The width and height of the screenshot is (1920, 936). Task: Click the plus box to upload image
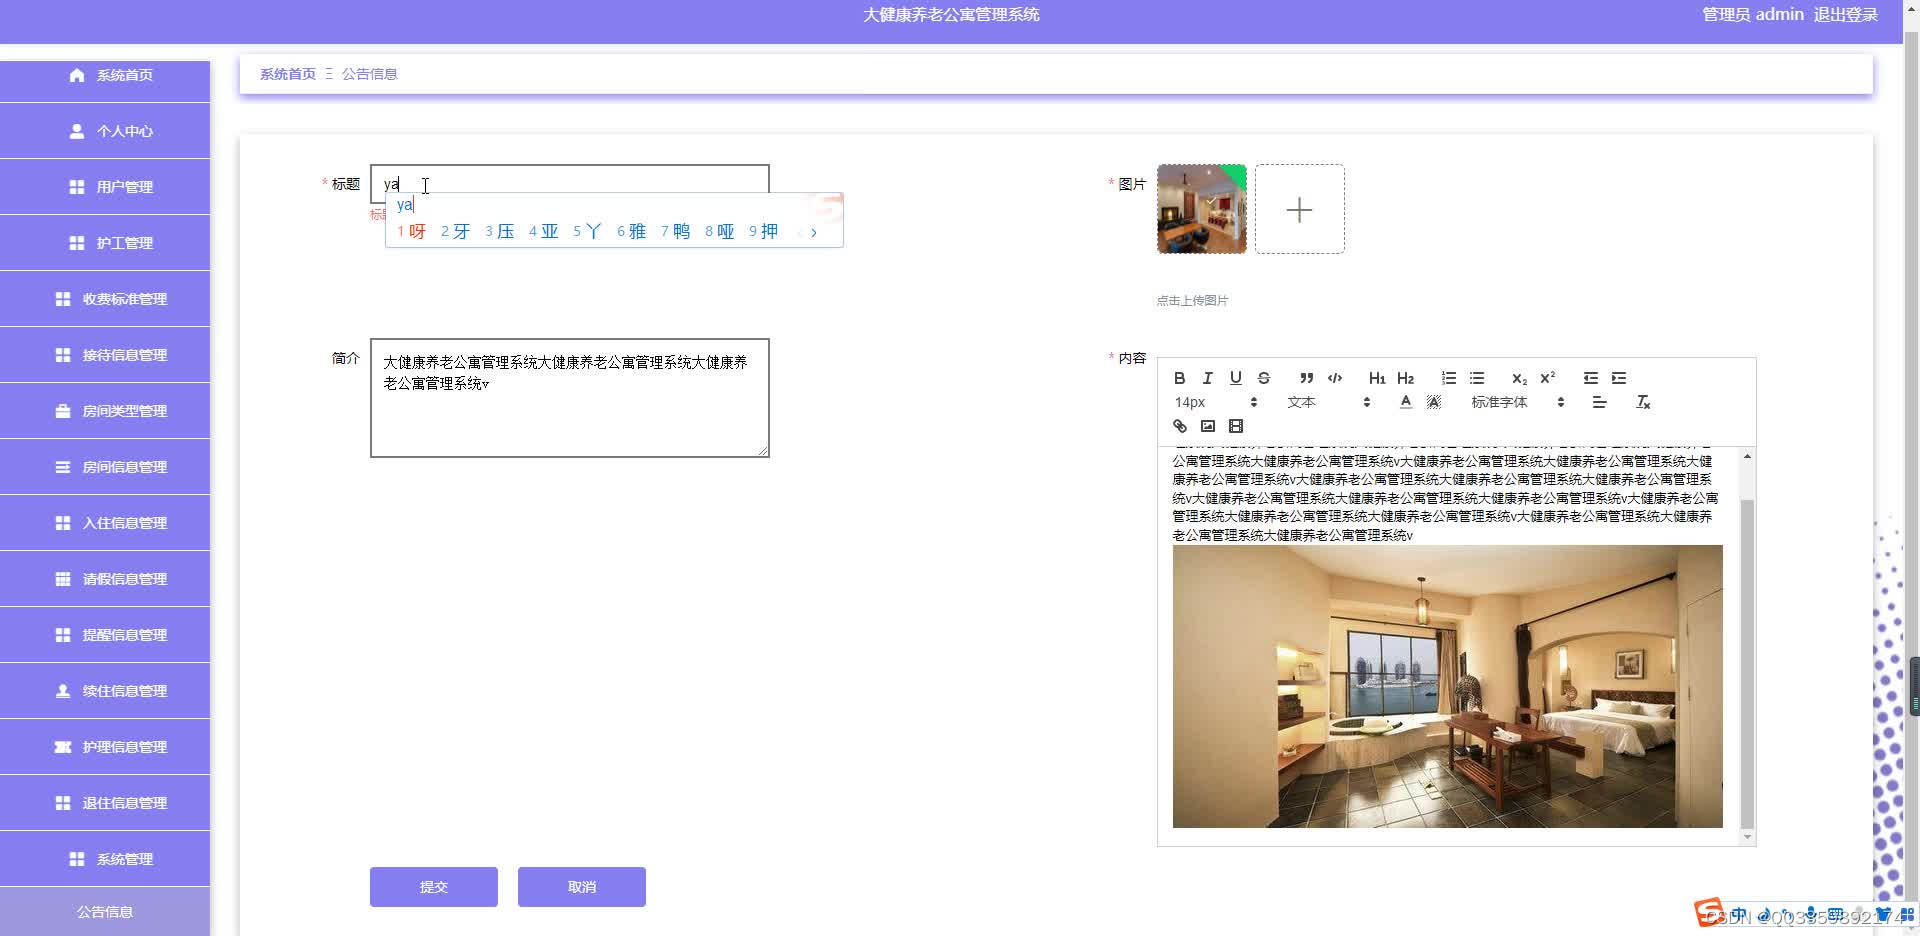(1299, 209)
